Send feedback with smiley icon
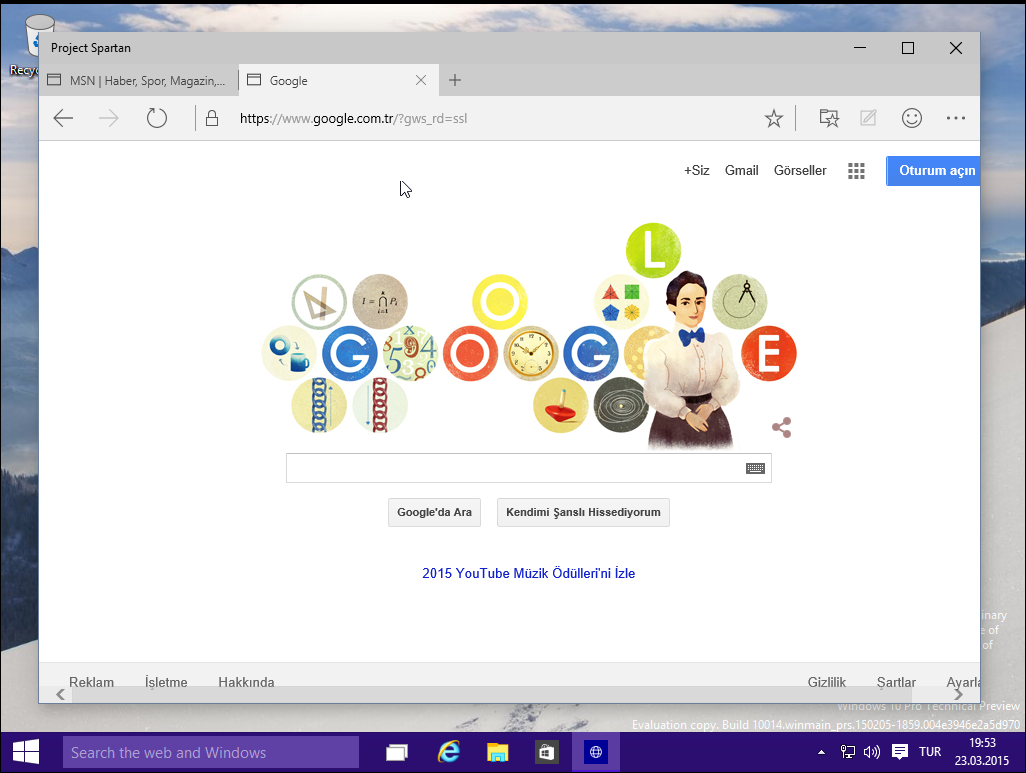The width and height of the screenshot is (1026, 773). [x=911, y=118]
